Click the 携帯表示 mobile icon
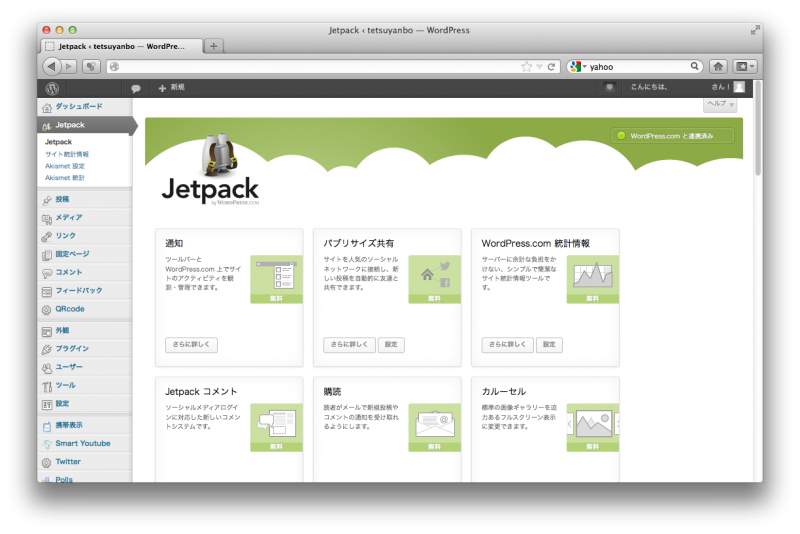 (47, 426)
